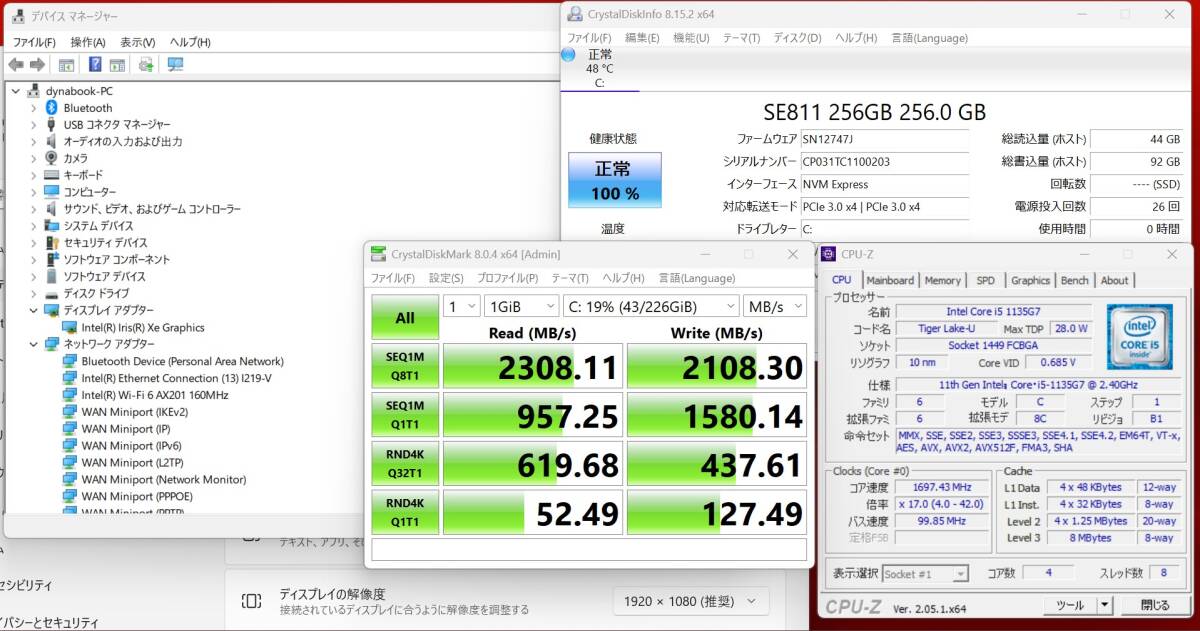Click the All benchmark button
1200x631 pixels.
click(x=405, y=317)
